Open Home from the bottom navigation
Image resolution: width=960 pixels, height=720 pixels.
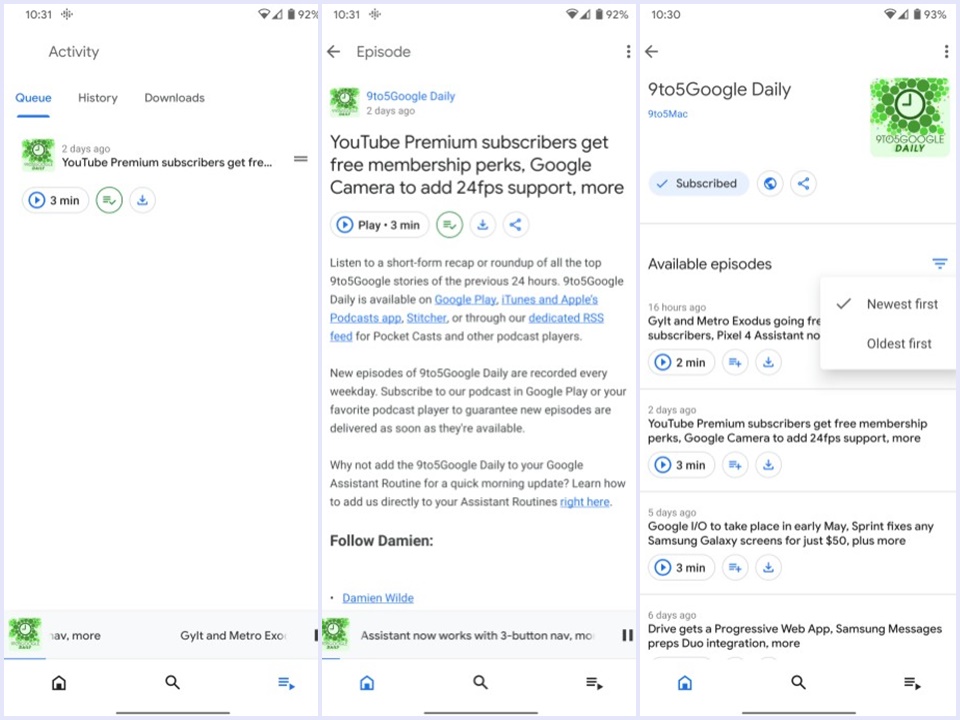point(59,682)
